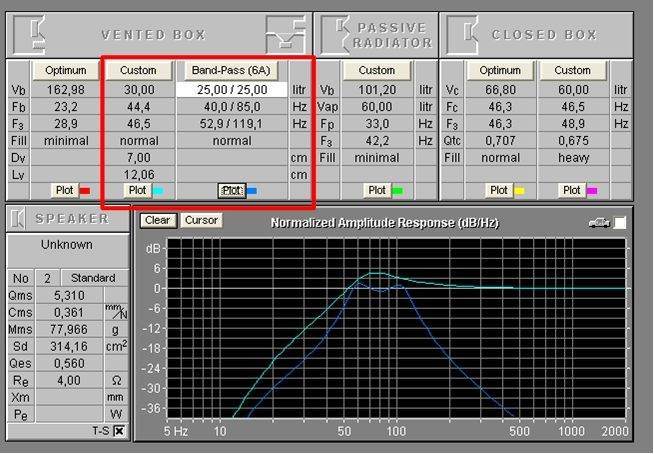The width and height of the screenshot is (654, 454).
Task: Enable the graph Cursor
Action: 201,220
